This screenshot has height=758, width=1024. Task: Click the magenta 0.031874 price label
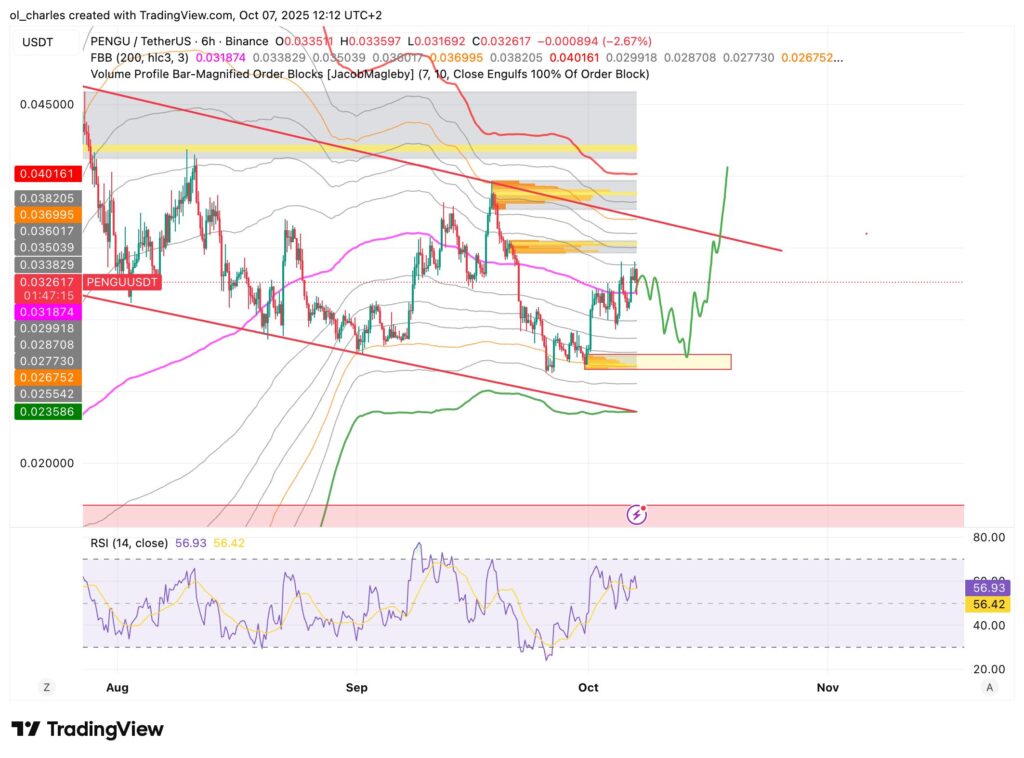point(46,312)
